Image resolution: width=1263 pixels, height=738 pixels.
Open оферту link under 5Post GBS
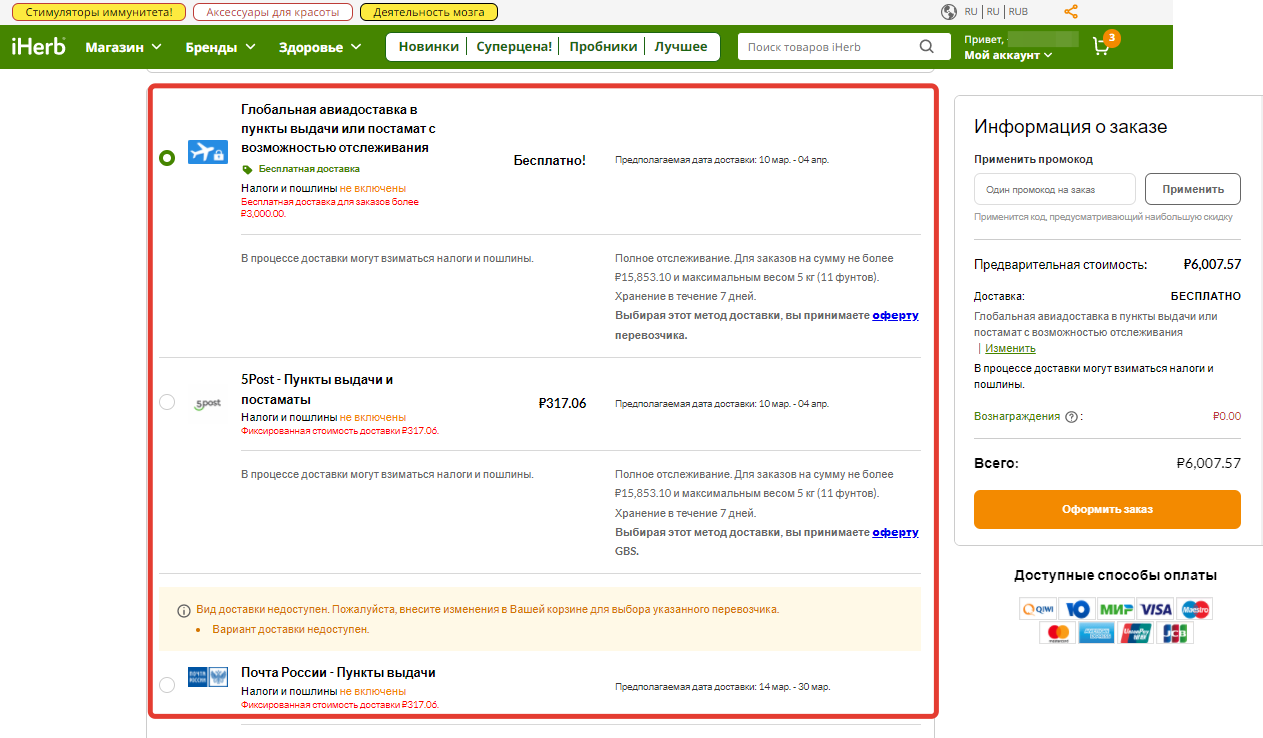click(895, 532)
